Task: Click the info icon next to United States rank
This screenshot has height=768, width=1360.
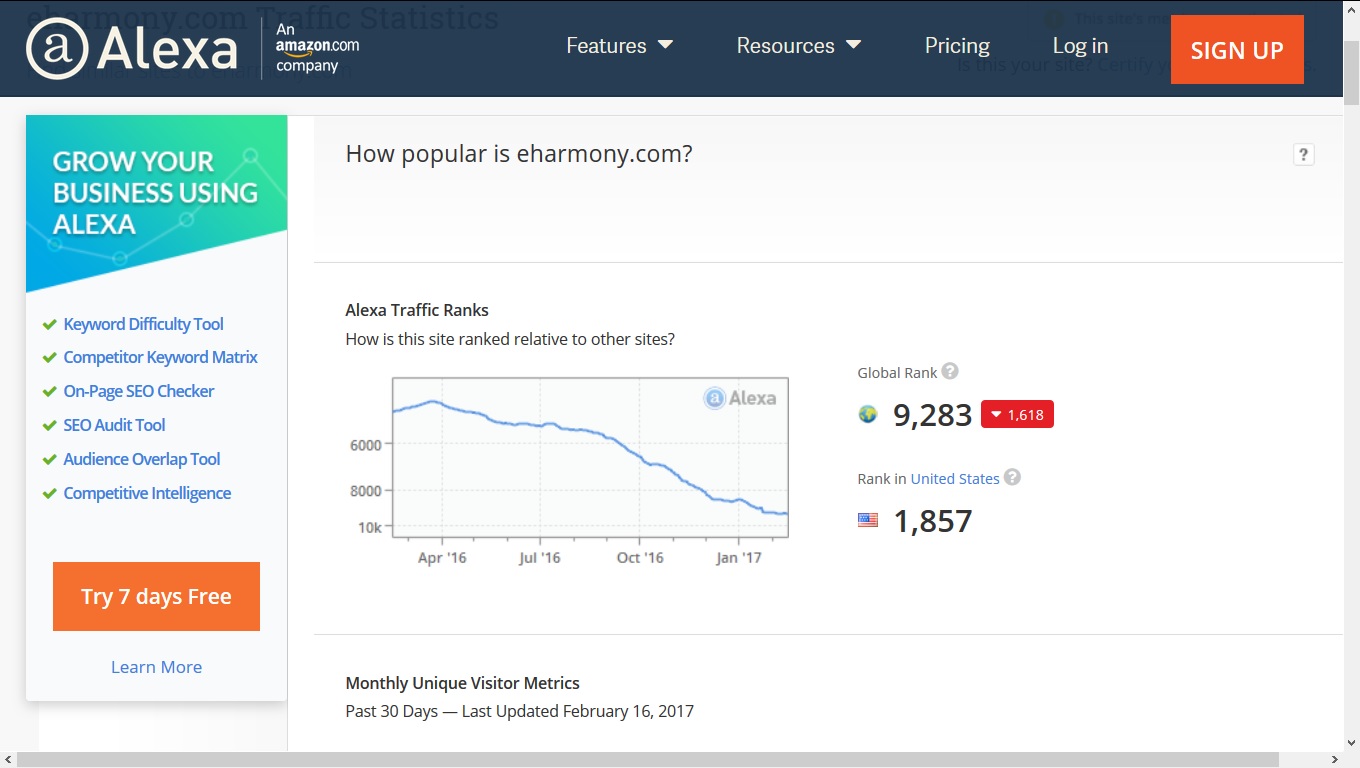Action: click(1012, 477)
